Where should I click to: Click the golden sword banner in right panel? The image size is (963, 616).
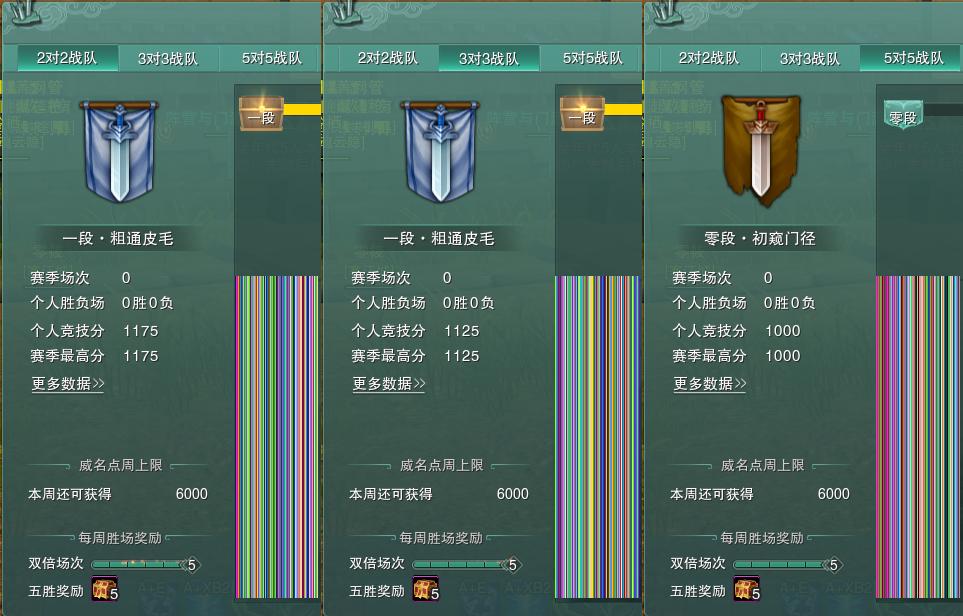(760, 149)
